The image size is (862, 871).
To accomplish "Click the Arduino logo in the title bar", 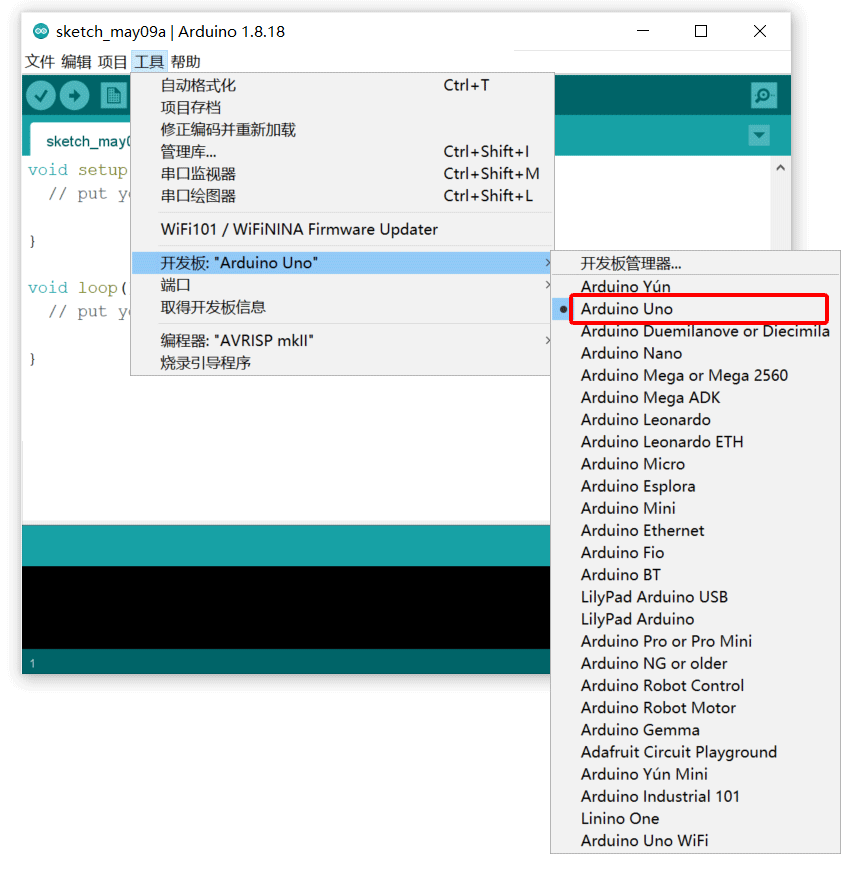I will [40, 31].
